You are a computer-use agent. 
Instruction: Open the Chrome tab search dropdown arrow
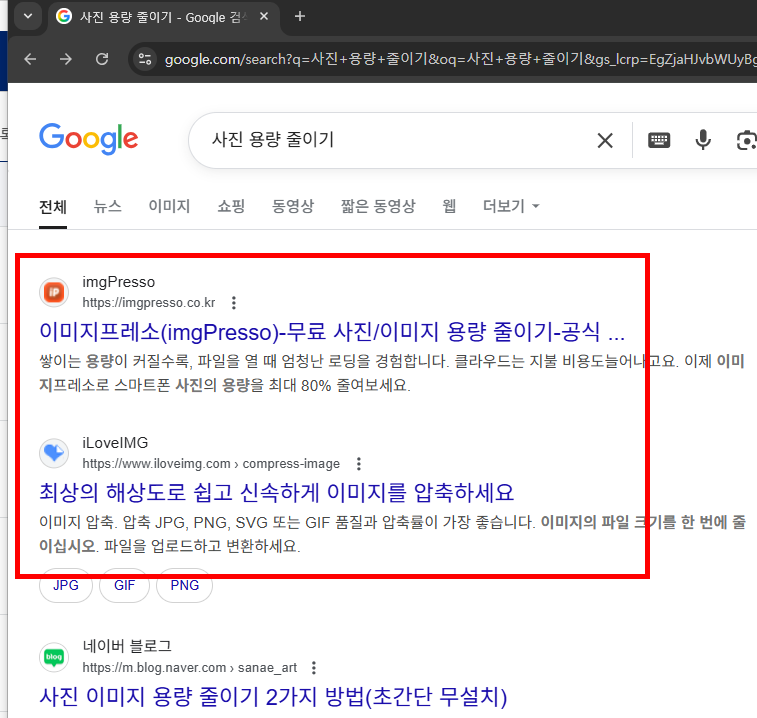(28, 16)
